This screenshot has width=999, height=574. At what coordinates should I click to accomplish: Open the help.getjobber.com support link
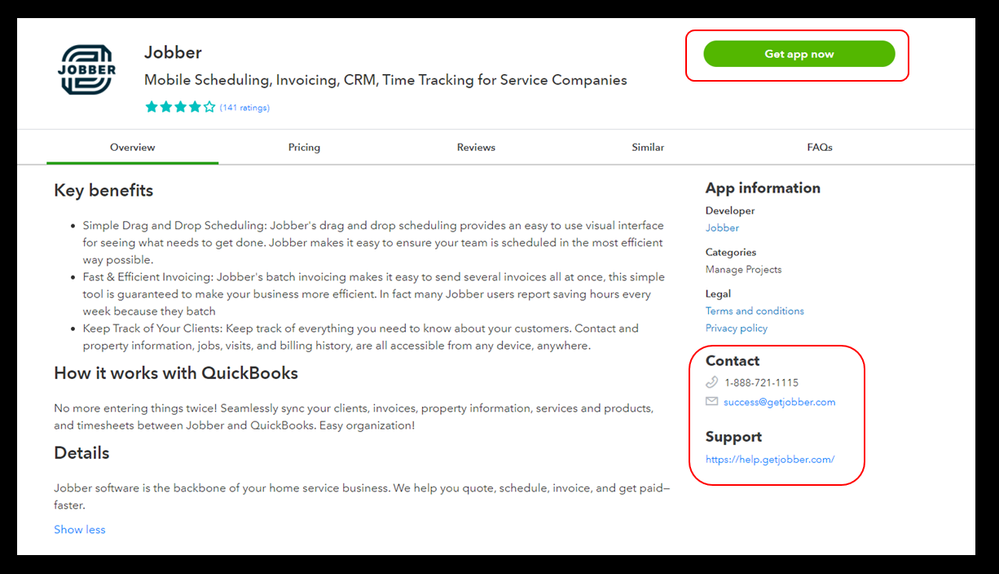pyautogui.click(x=769, y=460)
